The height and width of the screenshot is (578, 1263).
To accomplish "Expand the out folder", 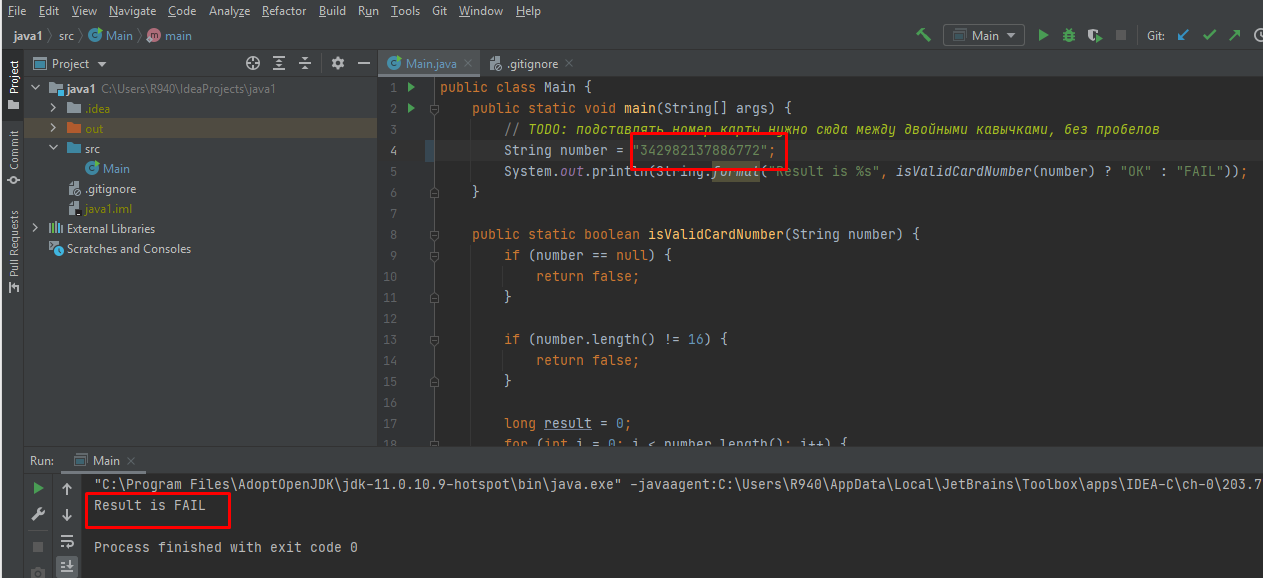I will [x=54, y=128].
